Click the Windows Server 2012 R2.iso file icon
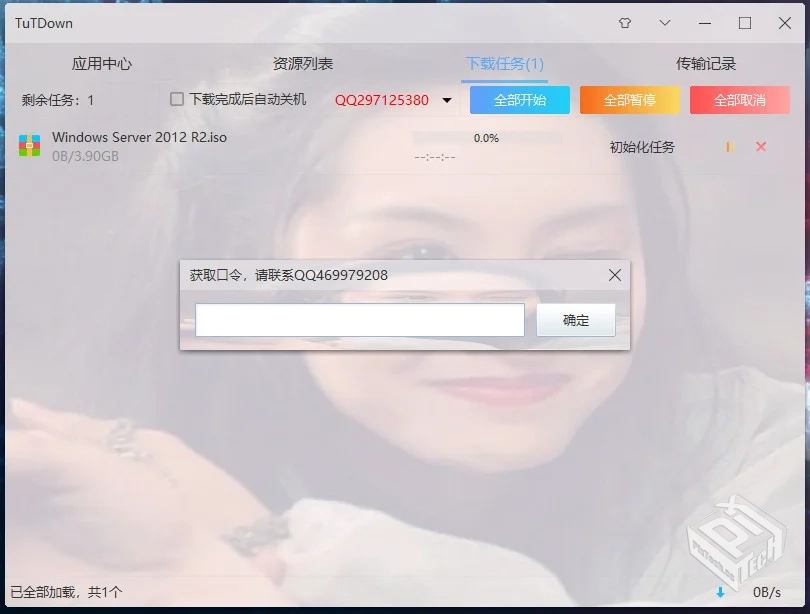 [28, 147]
